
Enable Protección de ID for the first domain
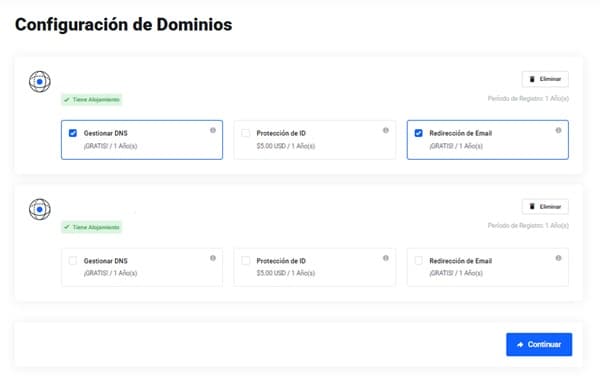[246, 133]
